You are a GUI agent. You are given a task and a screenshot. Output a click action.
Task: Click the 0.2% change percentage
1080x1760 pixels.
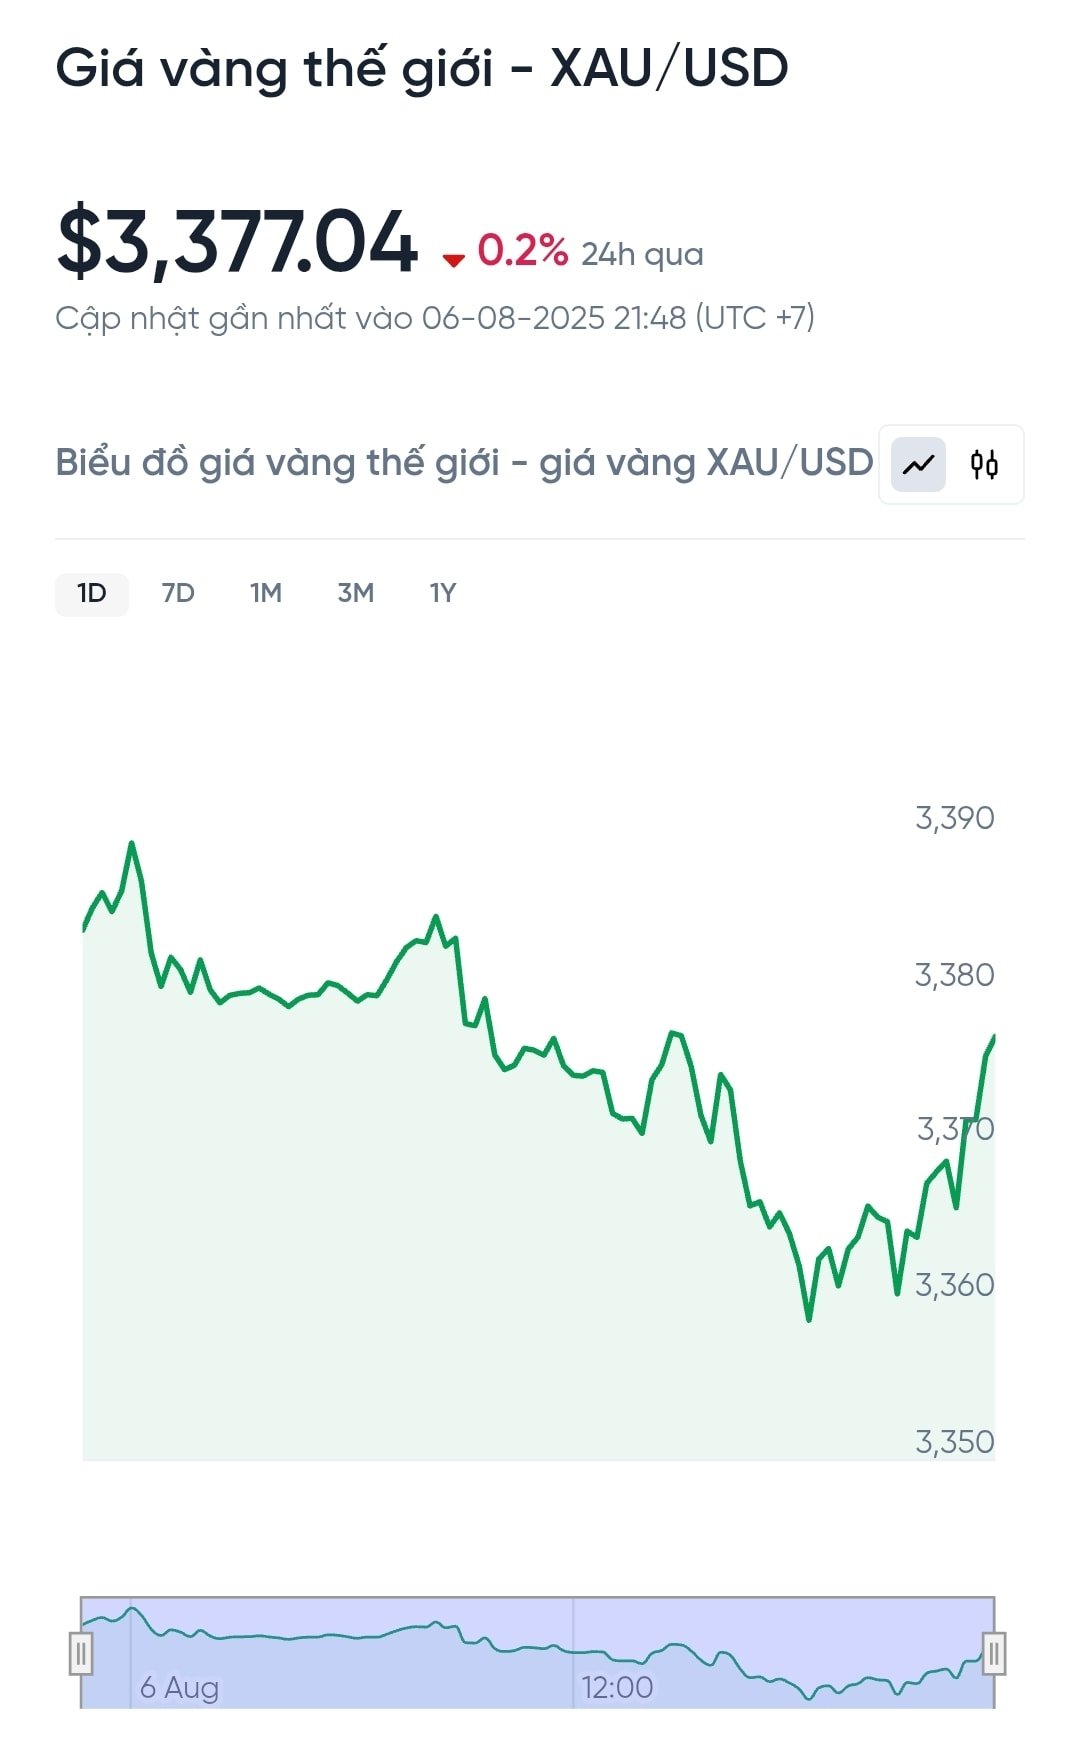click(522, 251)
